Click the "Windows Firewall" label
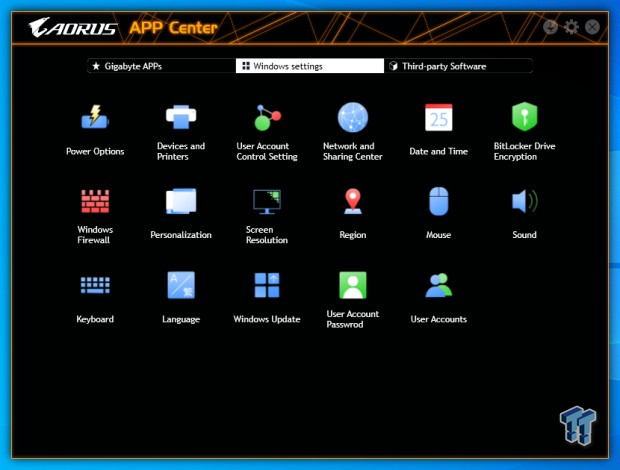The height and width of the screenshot is (470, 620). (95, 235)
